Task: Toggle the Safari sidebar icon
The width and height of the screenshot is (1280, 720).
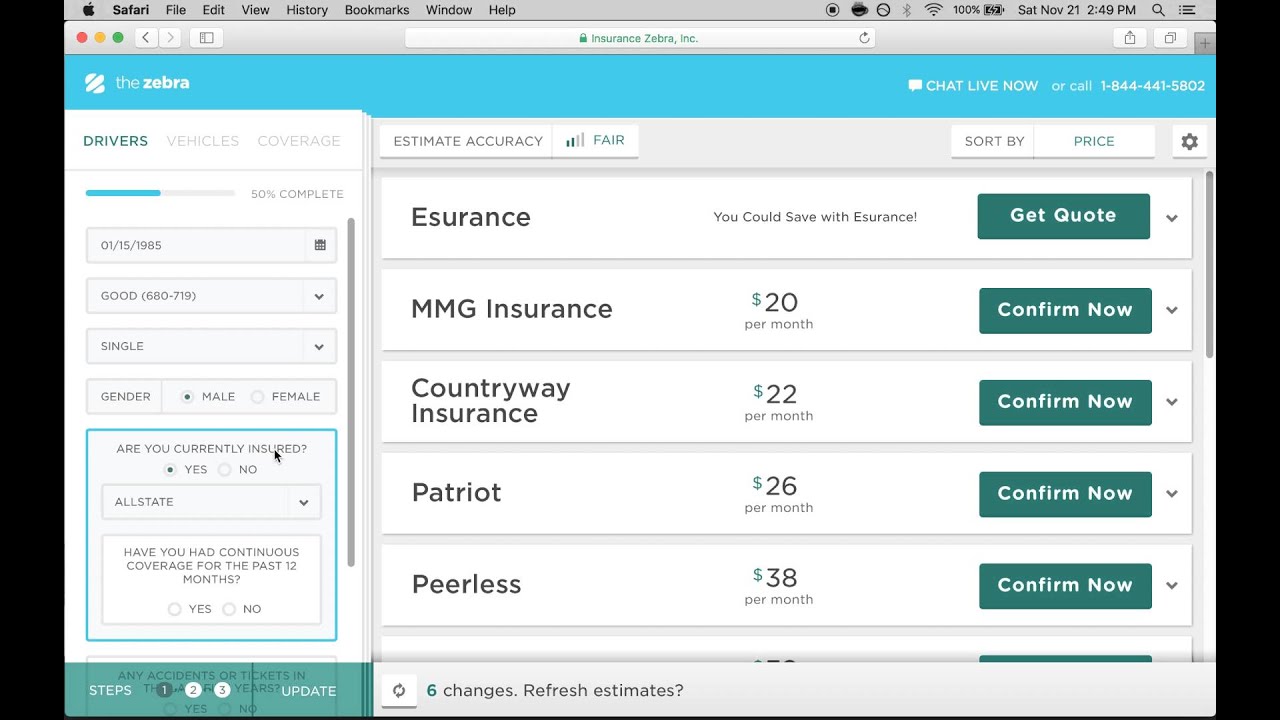Action: tap(207, 38)
